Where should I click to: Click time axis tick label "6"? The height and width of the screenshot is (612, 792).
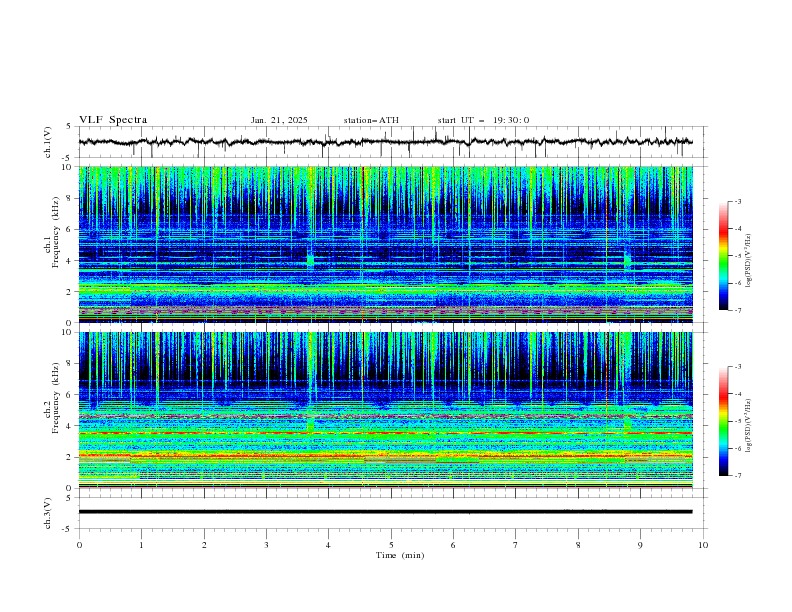click(x=453, y=545)
